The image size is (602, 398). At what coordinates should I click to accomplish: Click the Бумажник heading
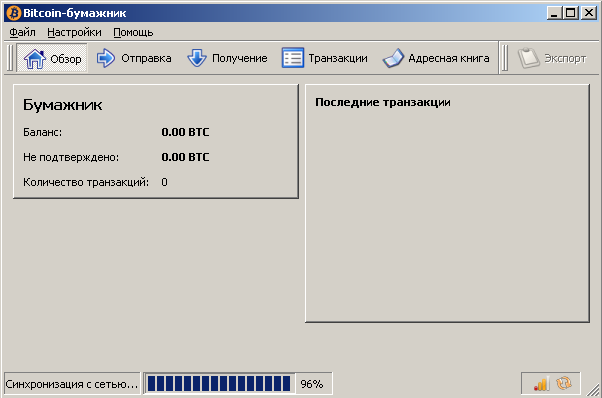point(63,105)
